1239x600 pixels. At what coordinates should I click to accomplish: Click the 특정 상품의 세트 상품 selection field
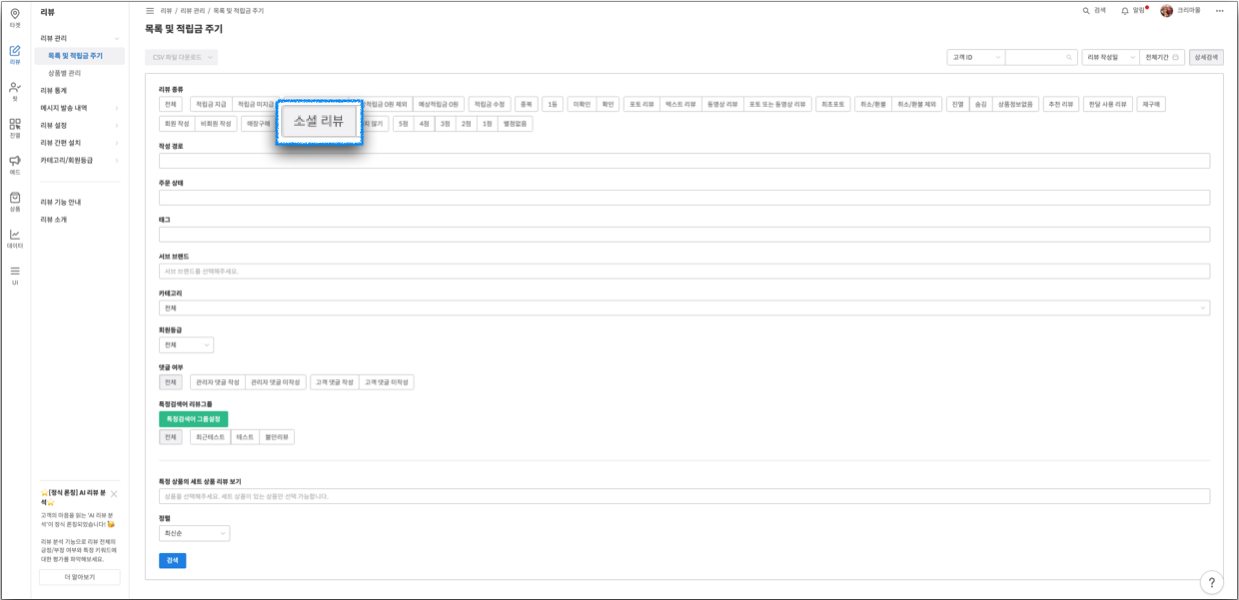684,496
